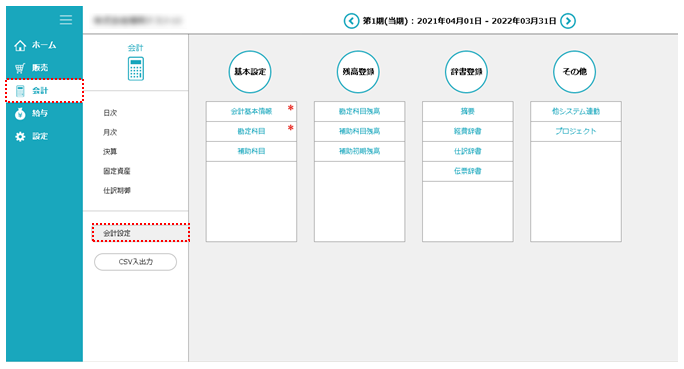684x369 pixels.
Task: Click the CSV入出力 button
Action: 136,262
